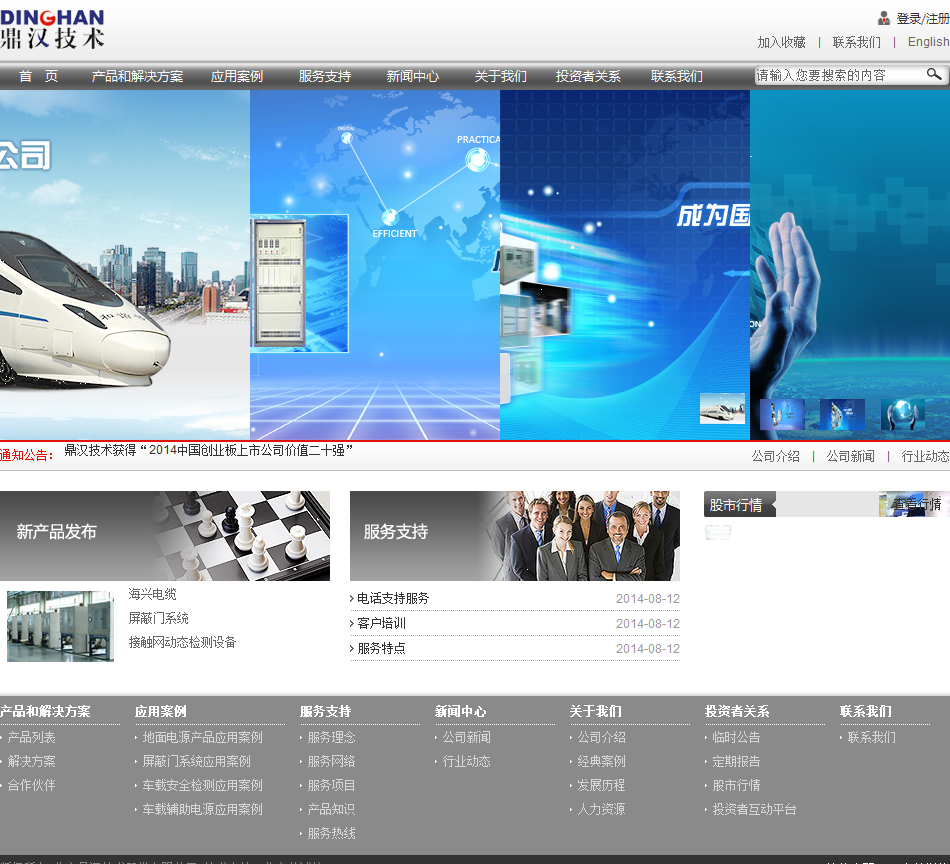Click the user icon beside 登录/注册
The height and width of the screenshot is (864, 950).
(x=884, y=18)
